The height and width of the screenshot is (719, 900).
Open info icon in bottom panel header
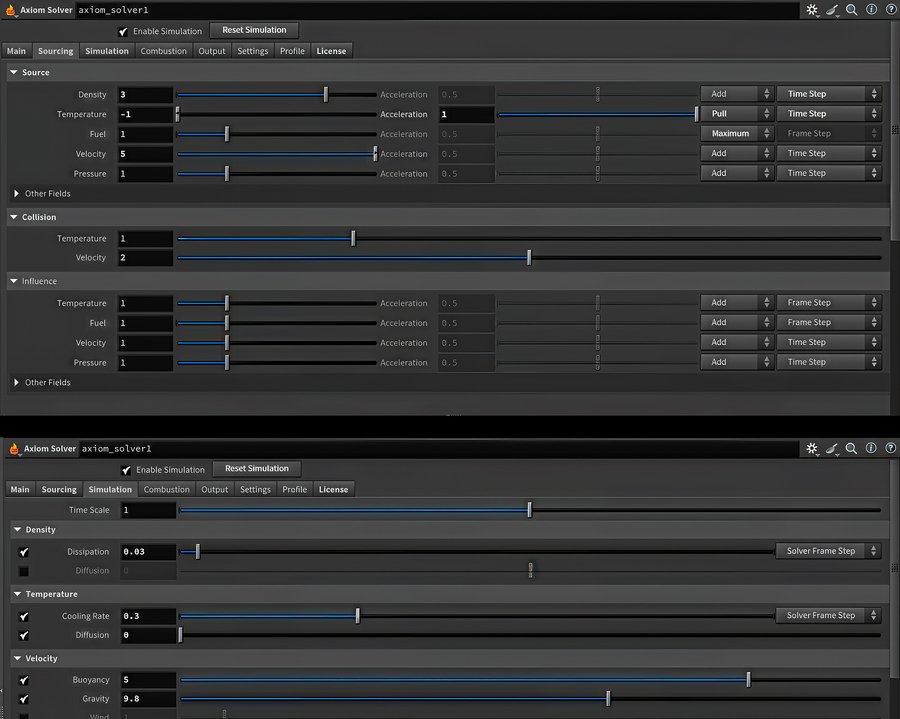coord(871,448)
